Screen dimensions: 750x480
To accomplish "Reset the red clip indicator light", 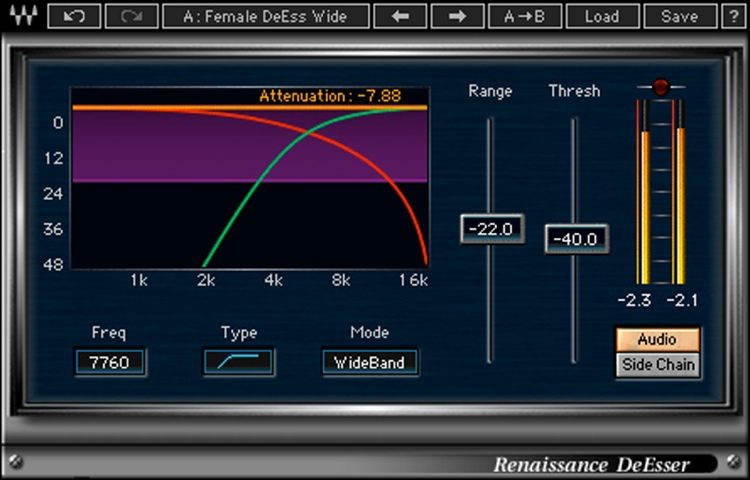I will click(661, 87).
